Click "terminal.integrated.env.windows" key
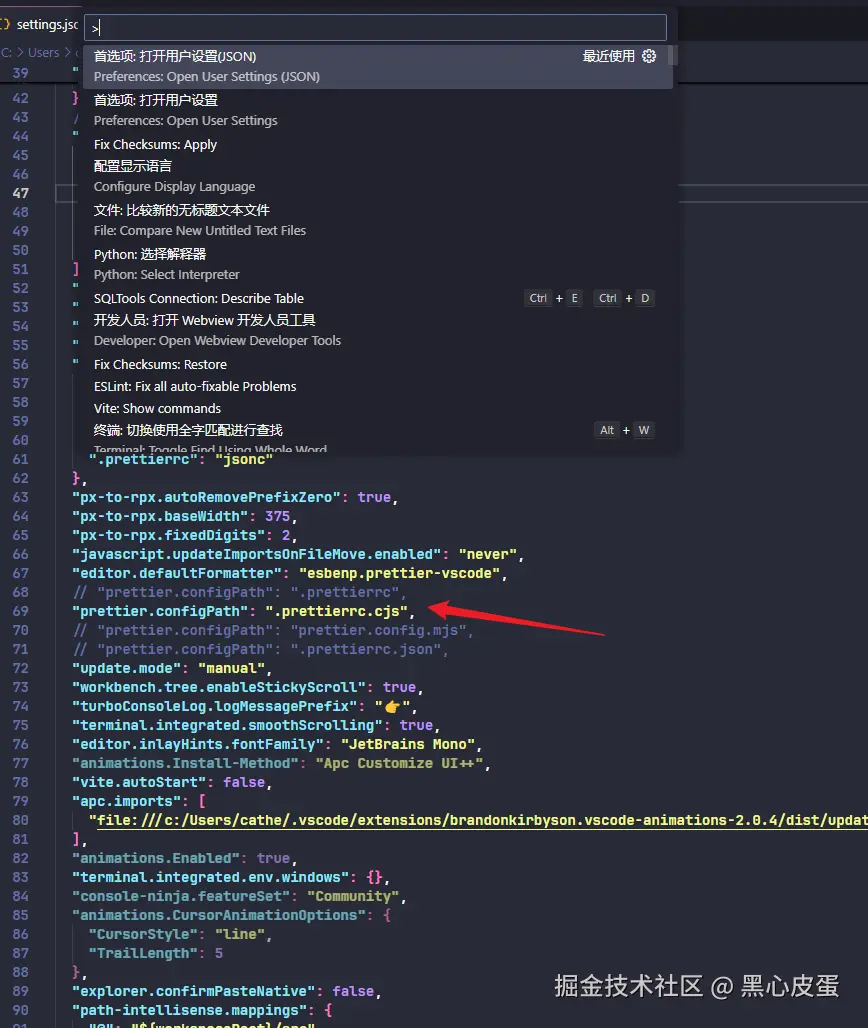Screen dimensions: 868x1028 tap(210, 877)
